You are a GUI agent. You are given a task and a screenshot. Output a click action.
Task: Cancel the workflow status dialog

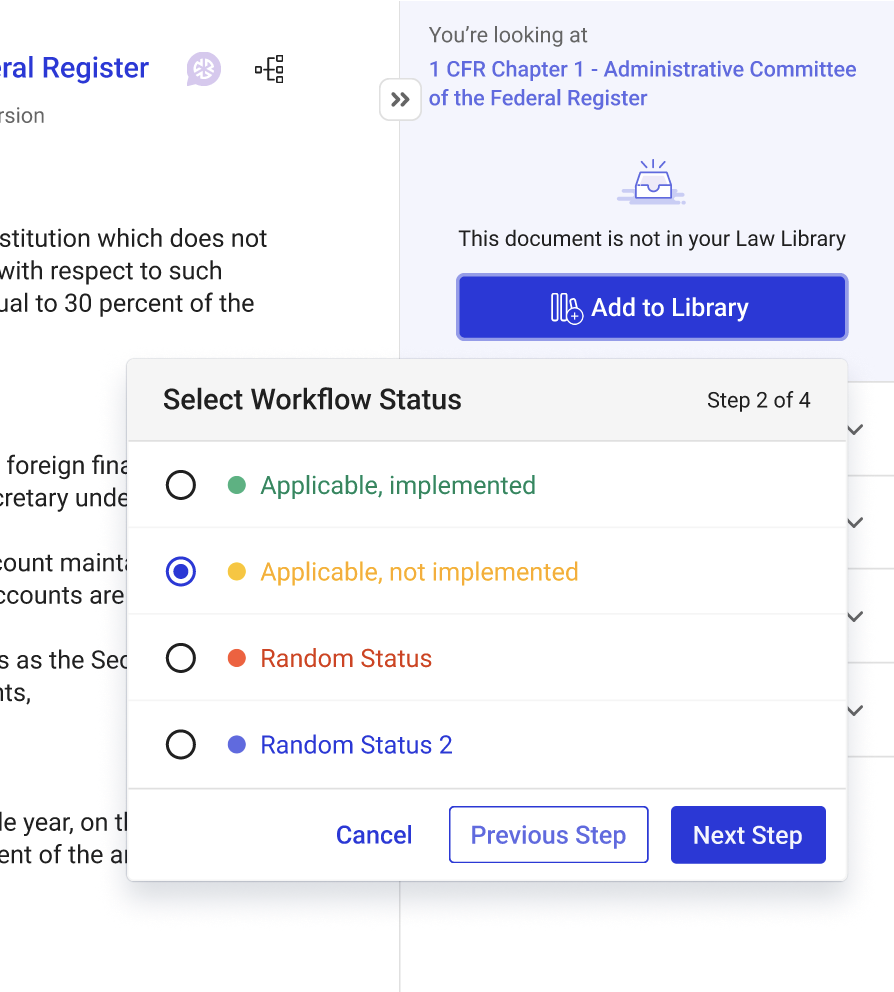(x=374, y=835)
